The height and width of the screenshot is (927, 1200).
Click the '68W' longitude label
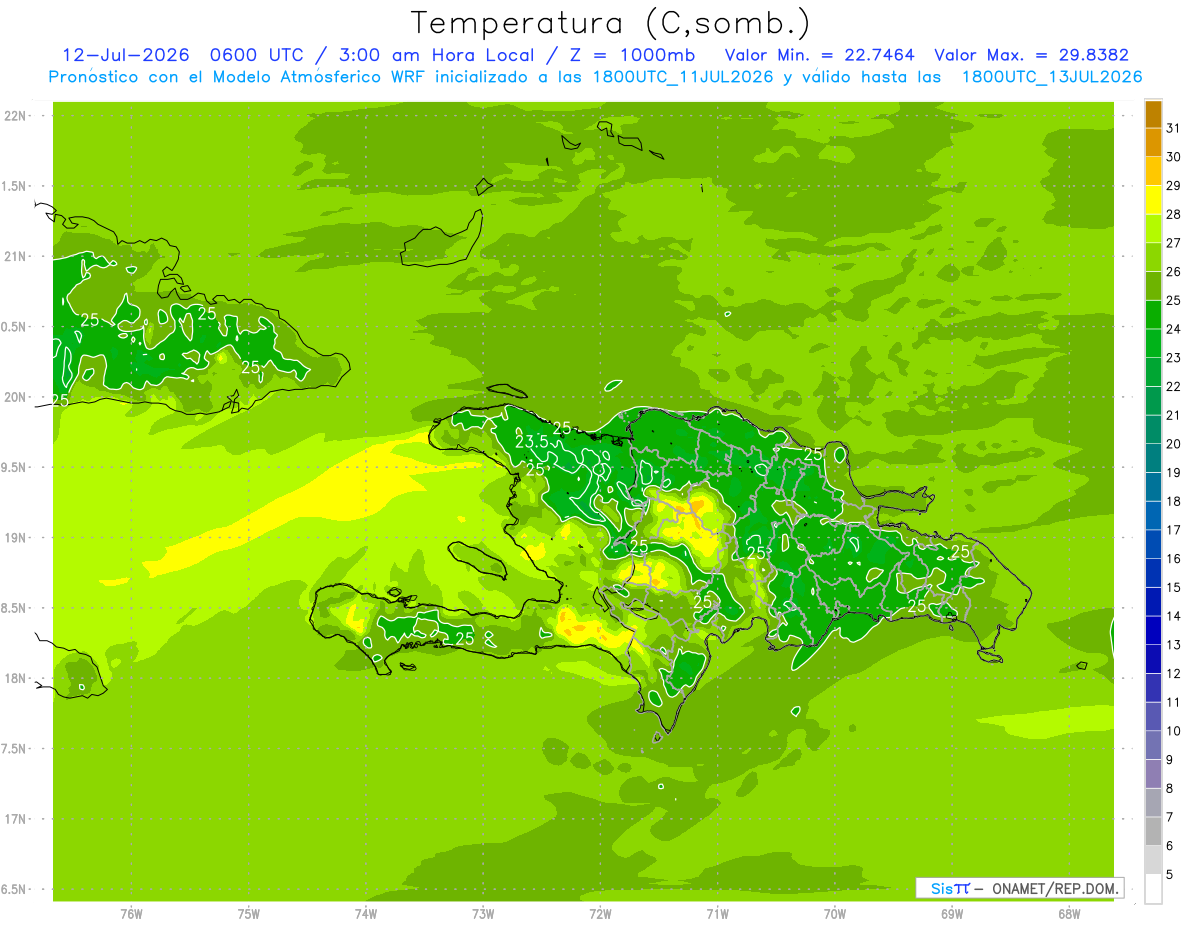tap(1069, 913)
